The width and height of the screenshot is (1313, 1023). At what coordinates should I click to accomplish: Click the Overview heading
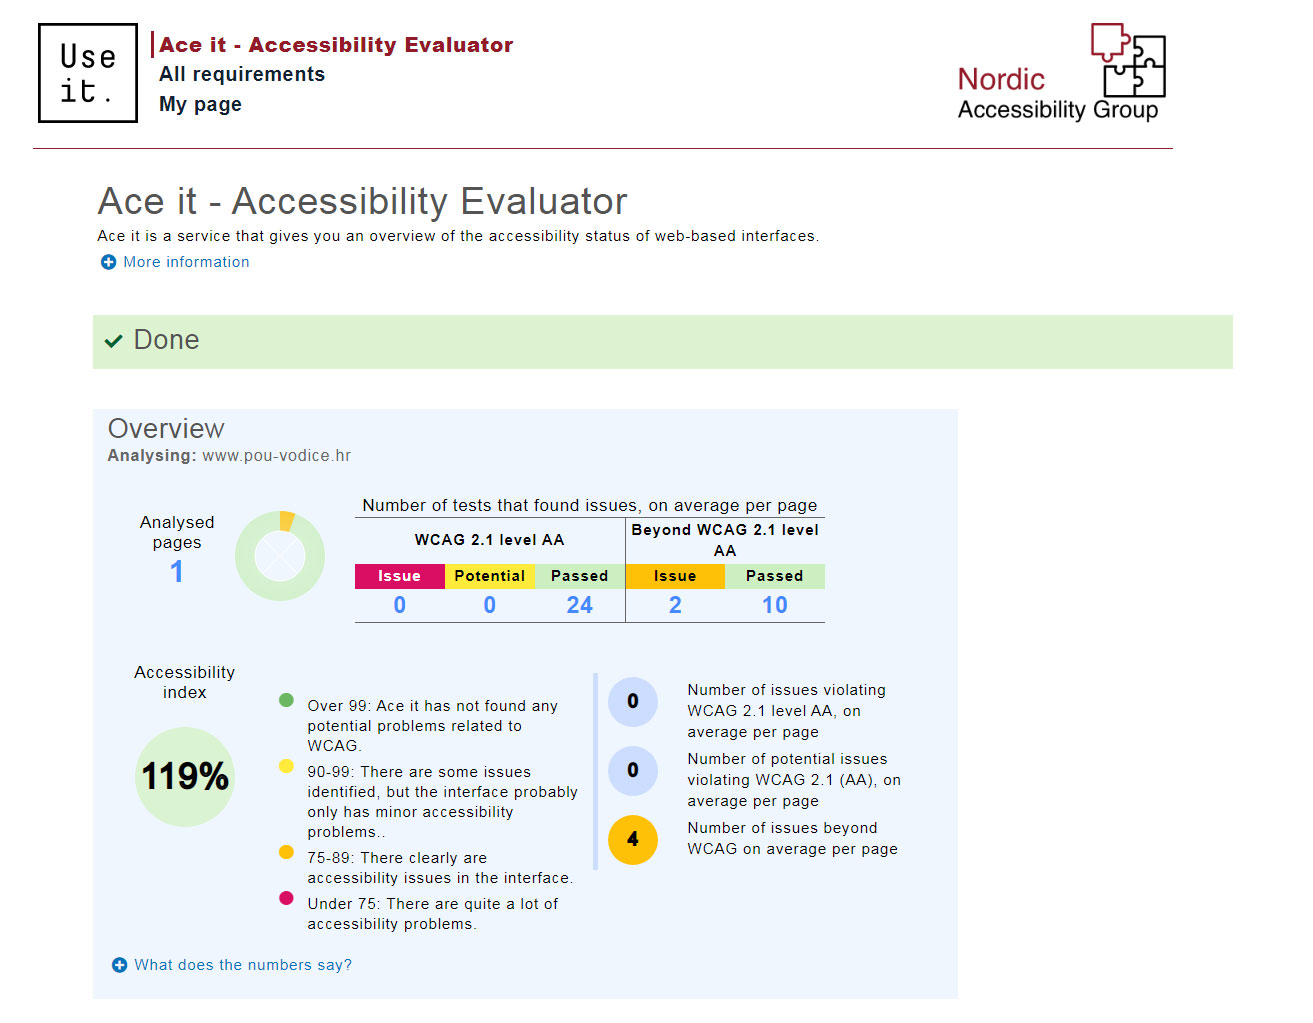166,429
